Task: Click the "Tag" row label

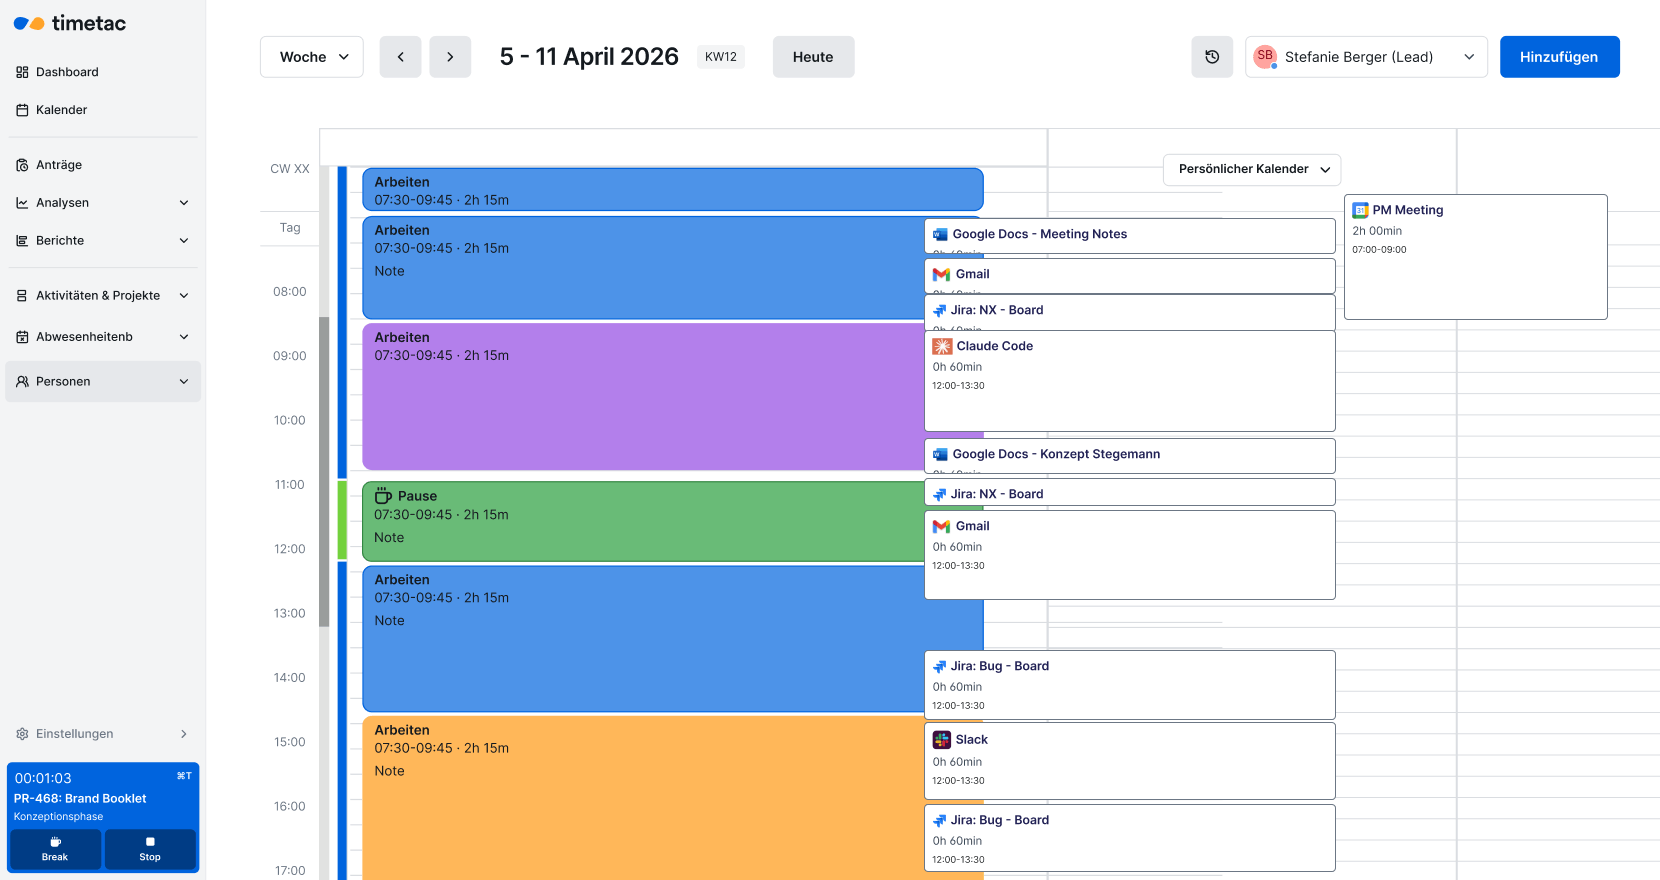Action: [x=290, y=228]
